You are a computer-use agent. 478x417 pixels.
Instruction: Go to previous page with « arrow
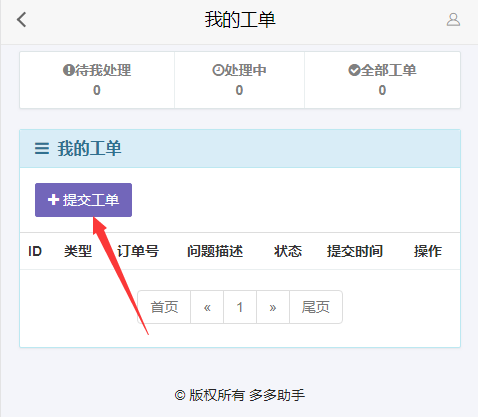click(207, 307)
